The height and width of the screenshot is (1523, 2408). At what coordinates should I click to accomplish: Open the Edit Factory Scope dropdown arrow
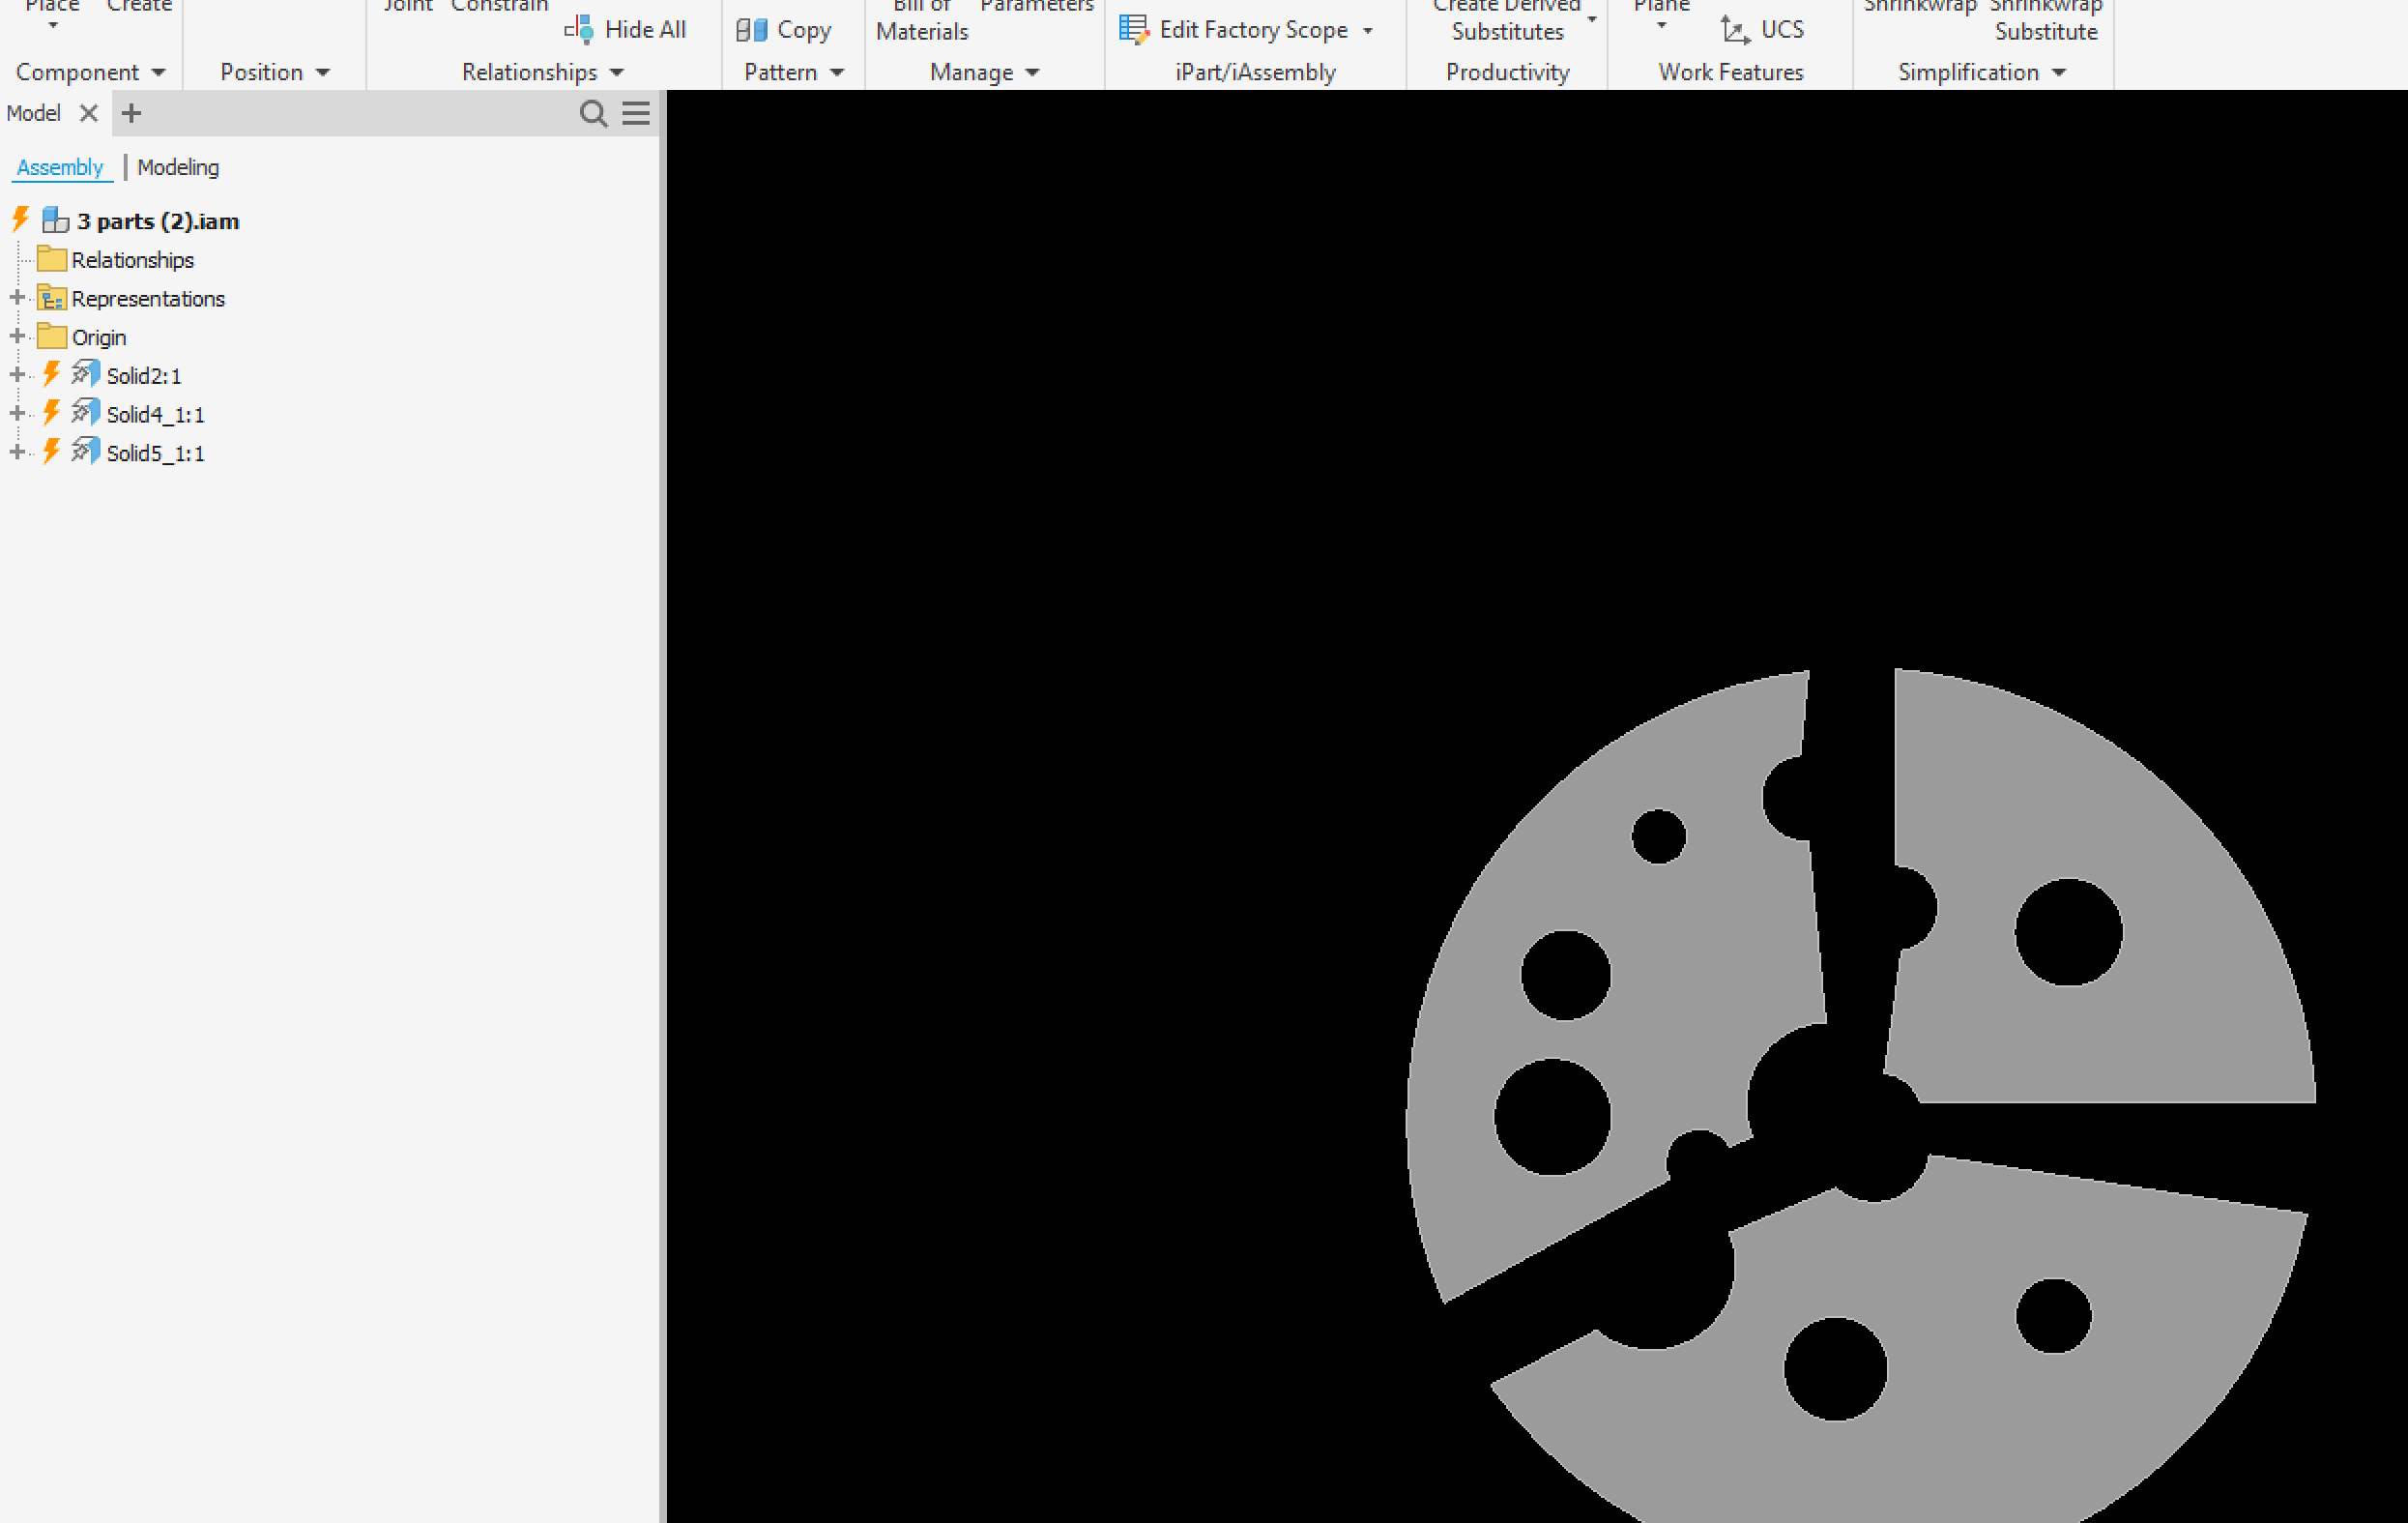point(1368,31)
